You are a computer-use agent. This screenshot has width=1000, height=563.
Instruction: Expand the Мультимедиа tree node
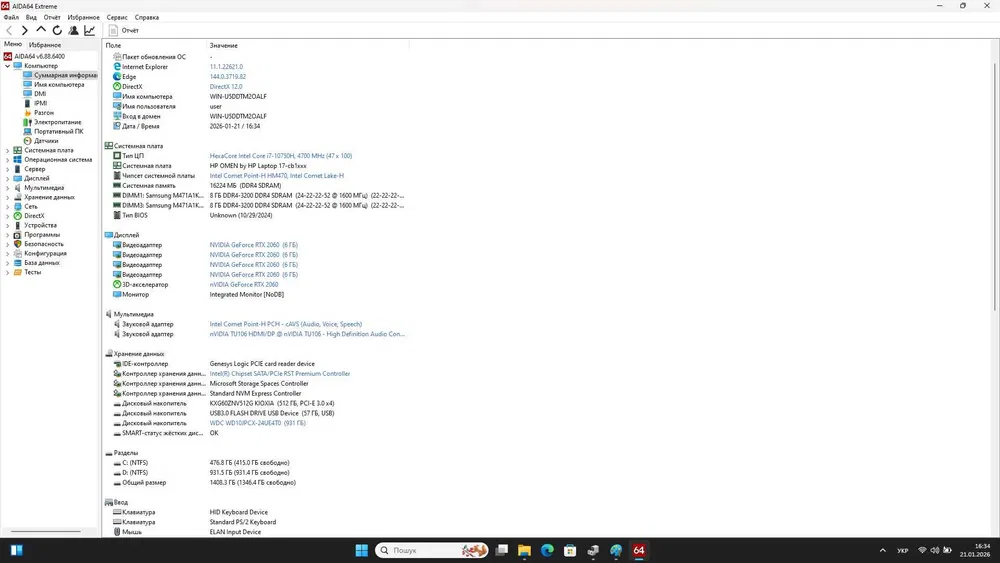[x=8, y=188]
